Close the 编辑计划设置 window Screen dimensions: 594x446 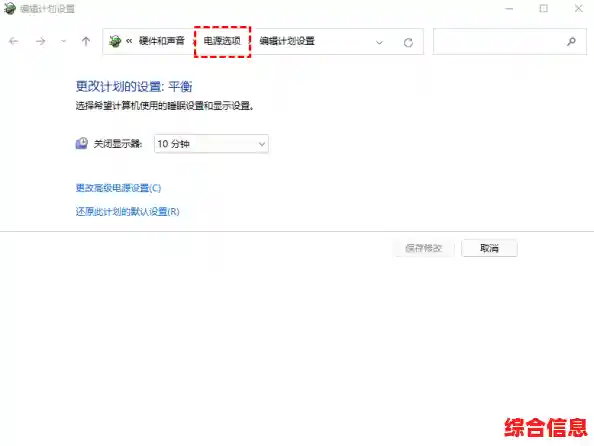point(578,8)
